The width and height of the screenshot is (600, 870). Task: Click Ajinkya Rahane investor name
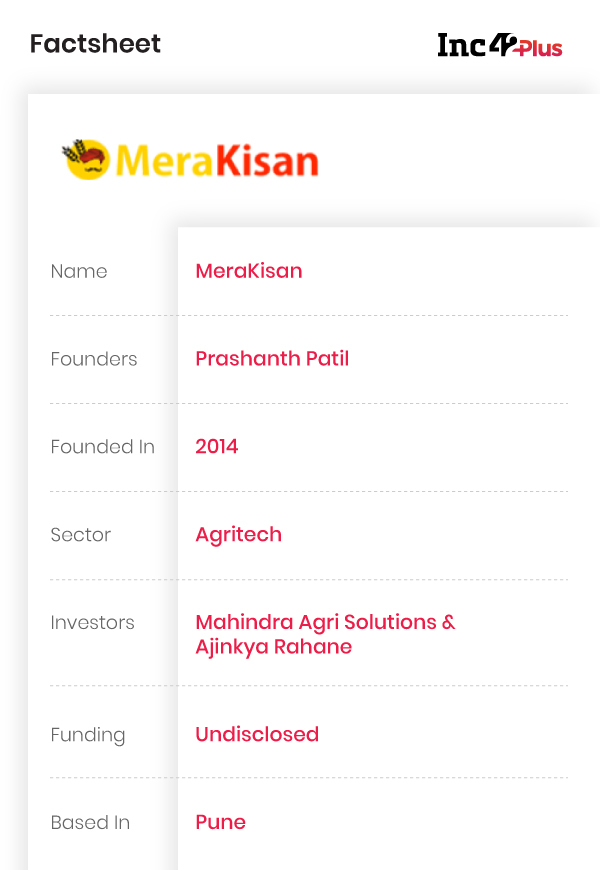[274, 647]
